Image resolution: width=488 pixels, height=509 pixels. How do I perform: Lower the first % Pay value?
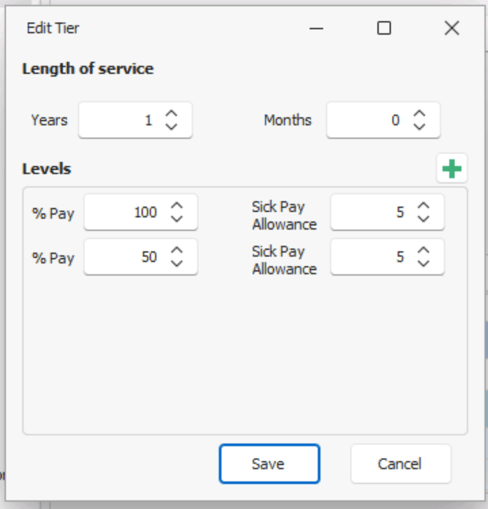177,219
